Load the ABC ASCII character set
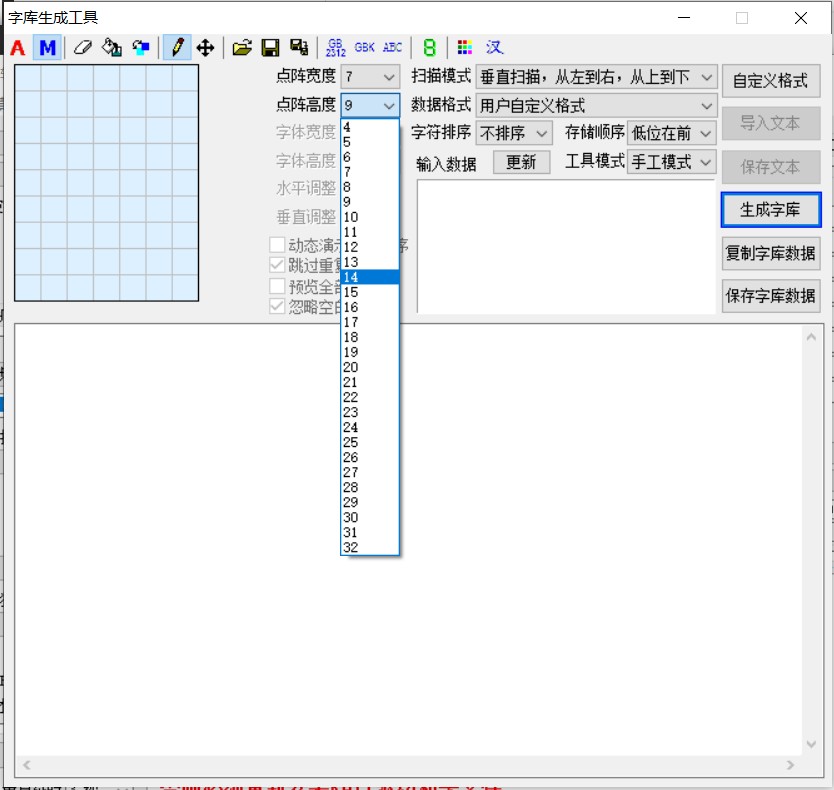The width and height of the screenshot is (834, 790). pyautogui.click(x=393, y=48)
